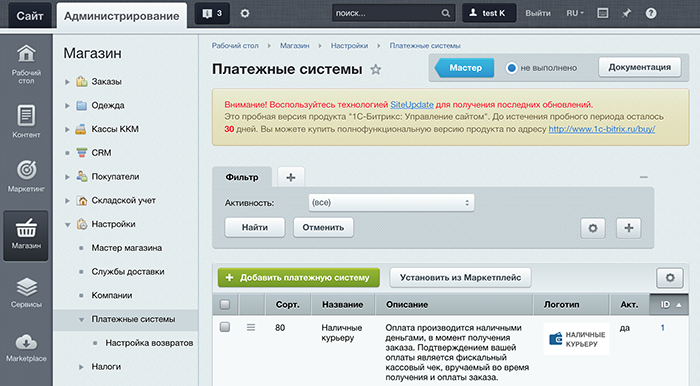Click the Наличные курьеру logo image
This screenshot has height=386, width=700.
coord(576,339)
